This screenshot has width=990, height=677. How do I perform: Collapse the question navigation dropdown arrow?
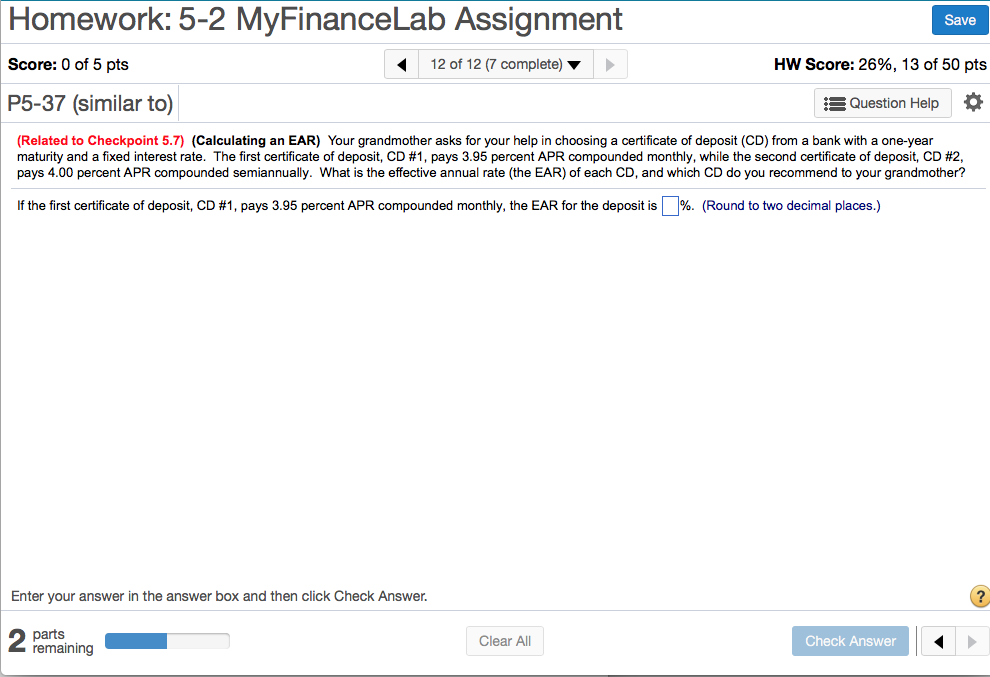[574, 63]
